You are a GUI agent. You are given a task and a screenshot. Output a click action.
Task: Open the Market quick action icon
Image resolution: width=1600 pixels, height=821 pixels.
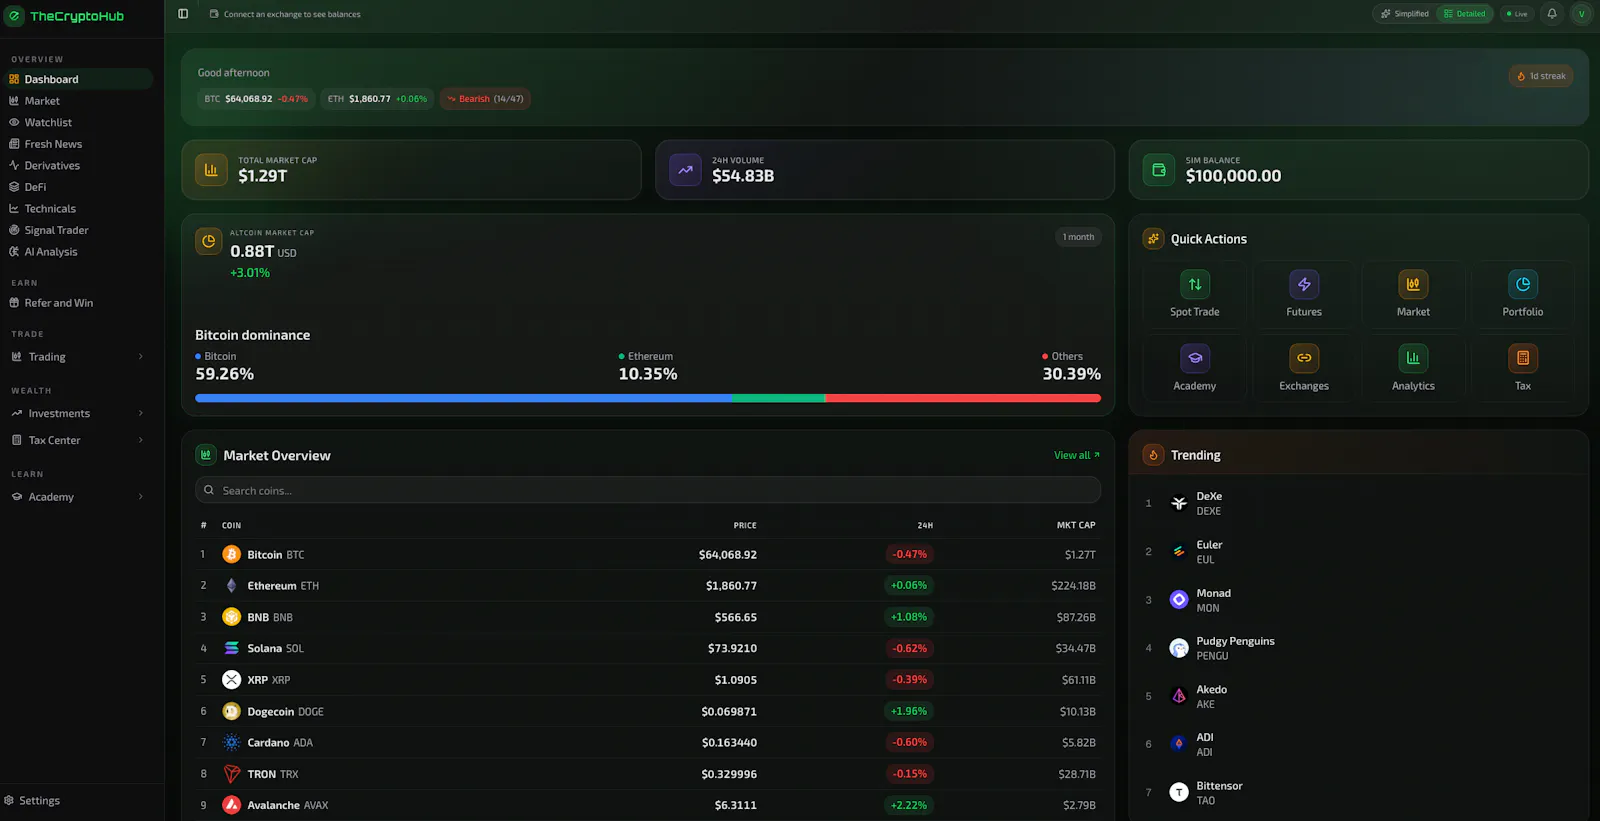point(1413,284)
